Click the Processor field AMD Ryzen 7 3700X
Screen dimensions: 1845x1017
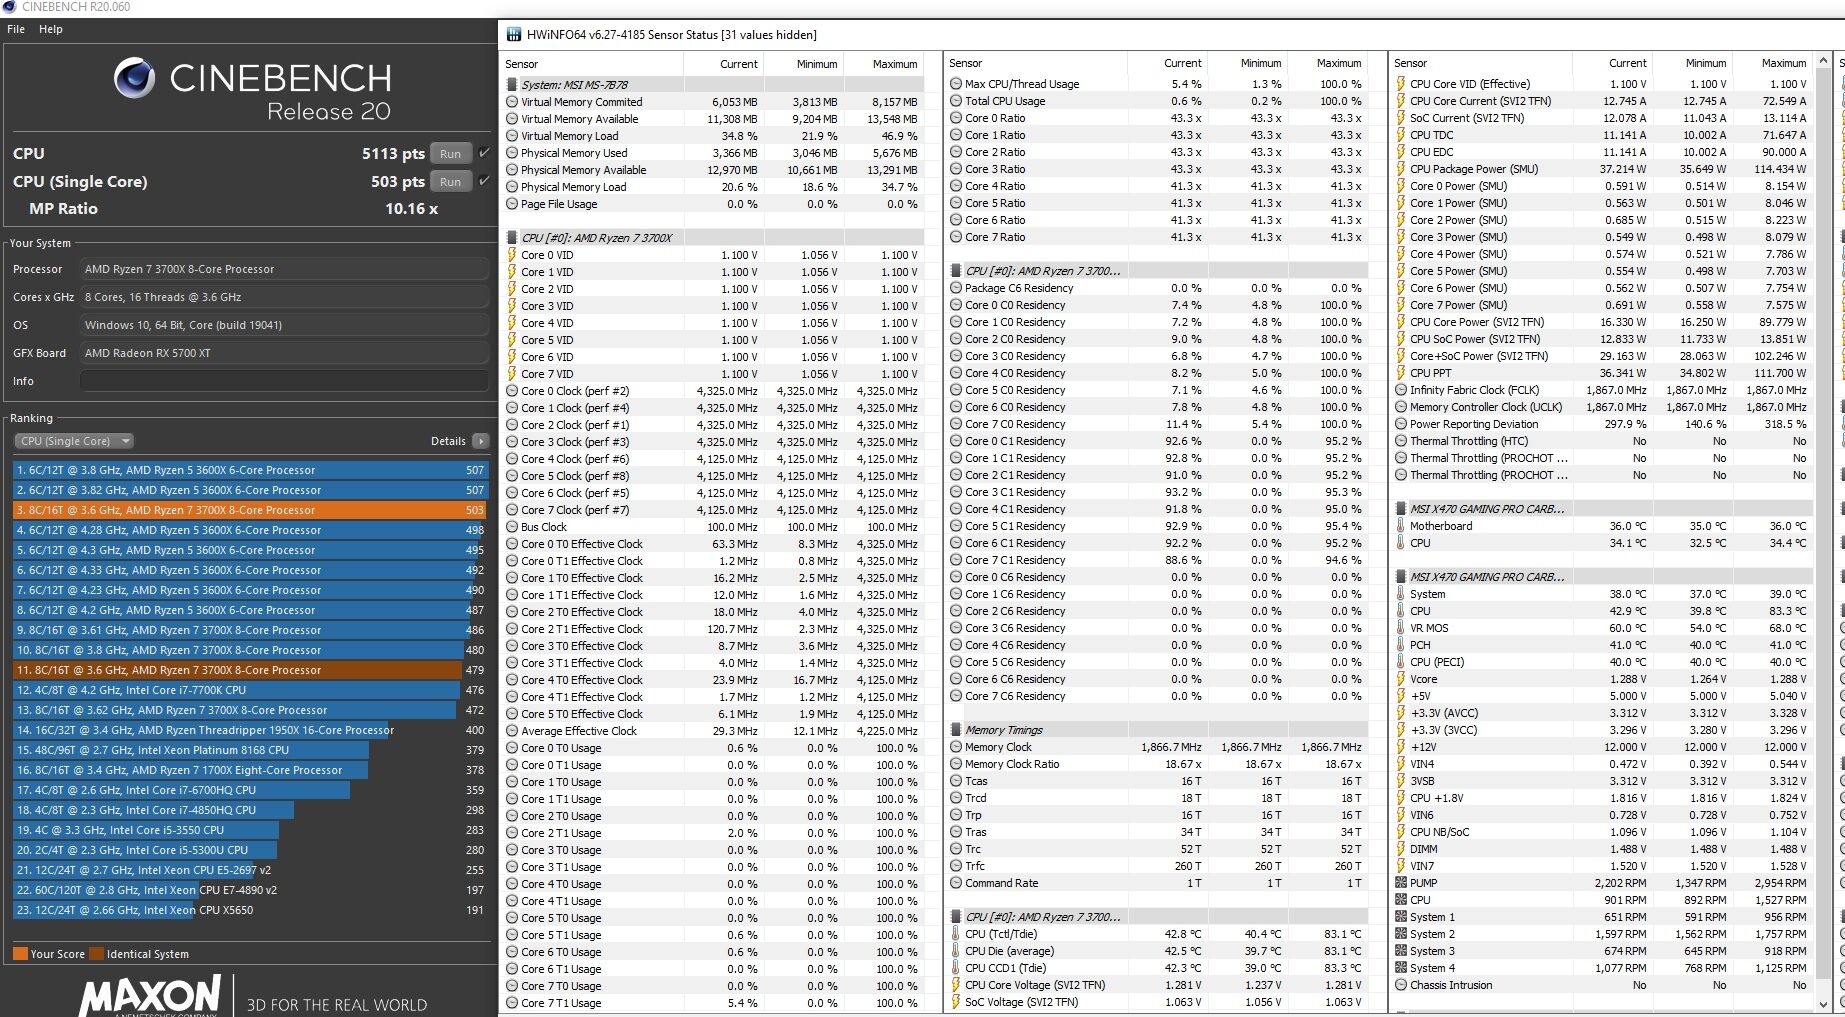pos(284,269)
